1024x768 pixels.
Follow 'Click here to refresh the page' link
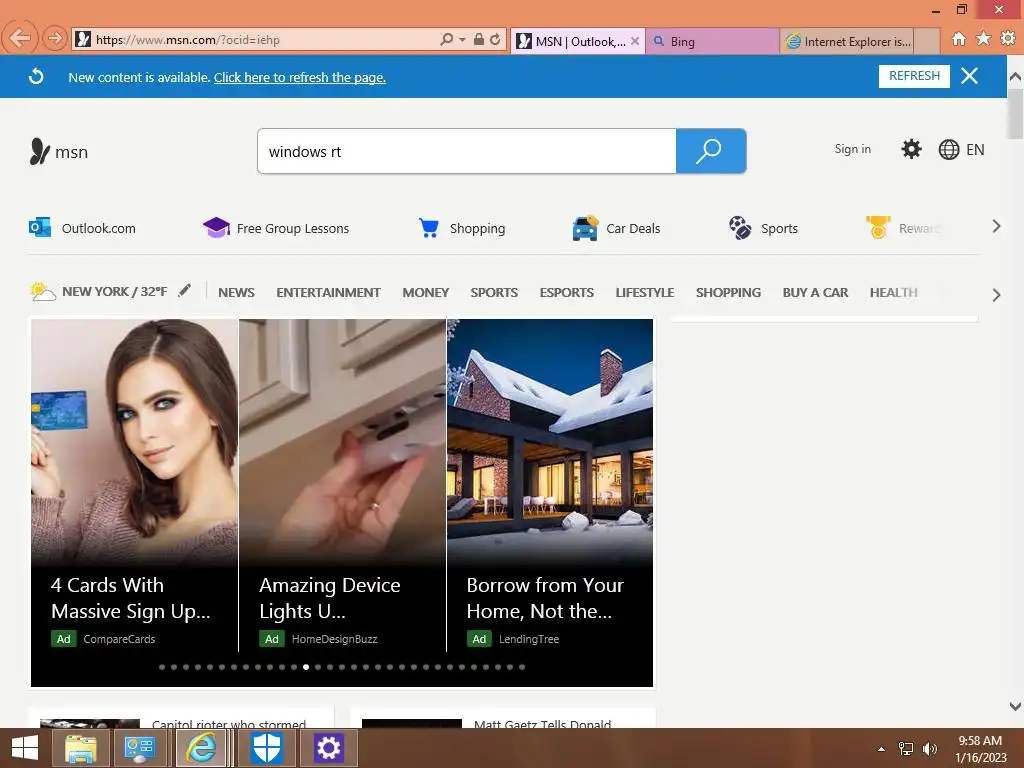[x=300, y=77]
